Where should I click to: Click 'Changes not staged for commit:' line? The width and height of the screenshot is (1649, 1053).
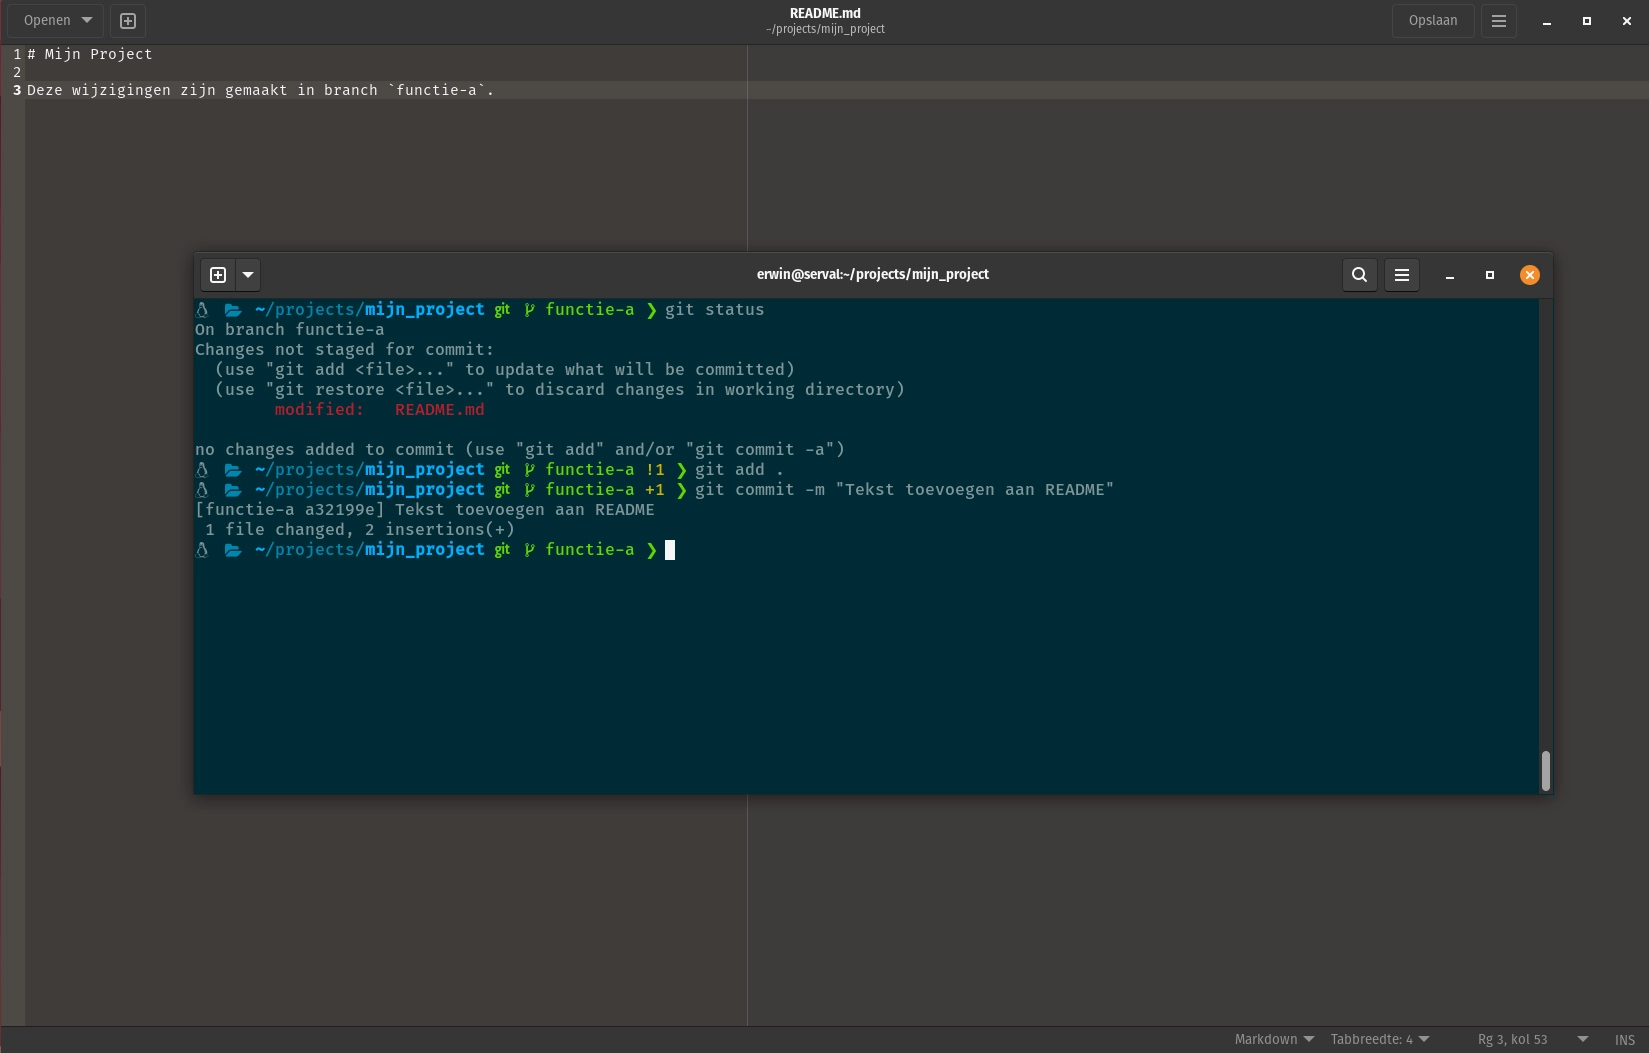point(345,350)
